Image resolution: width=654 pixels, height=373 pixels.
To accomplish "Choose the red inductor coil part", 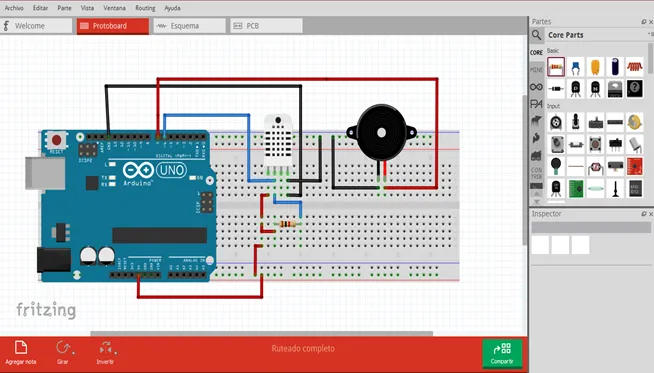I will [634, 67].
